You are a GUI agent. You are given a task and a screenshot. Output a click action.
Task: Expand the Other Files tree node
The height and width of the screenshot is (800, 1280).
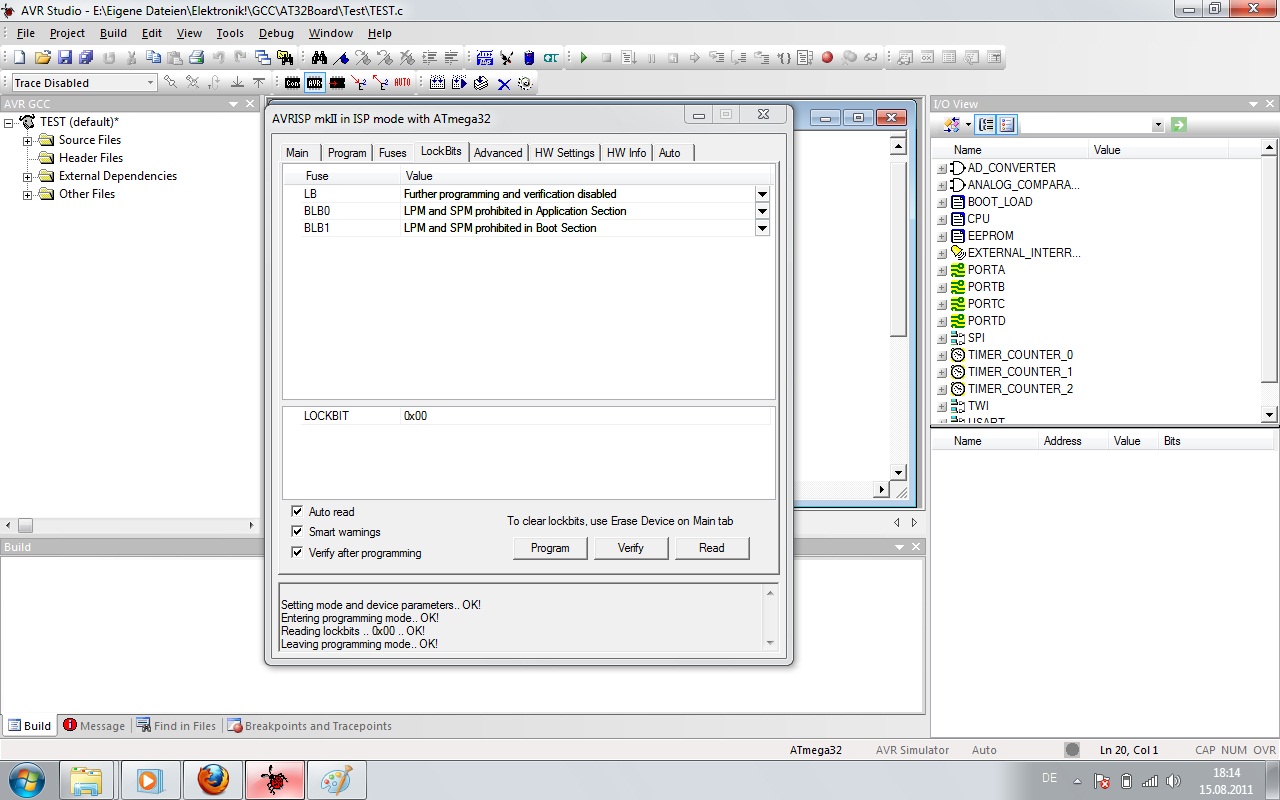click(x=28, y=194)
